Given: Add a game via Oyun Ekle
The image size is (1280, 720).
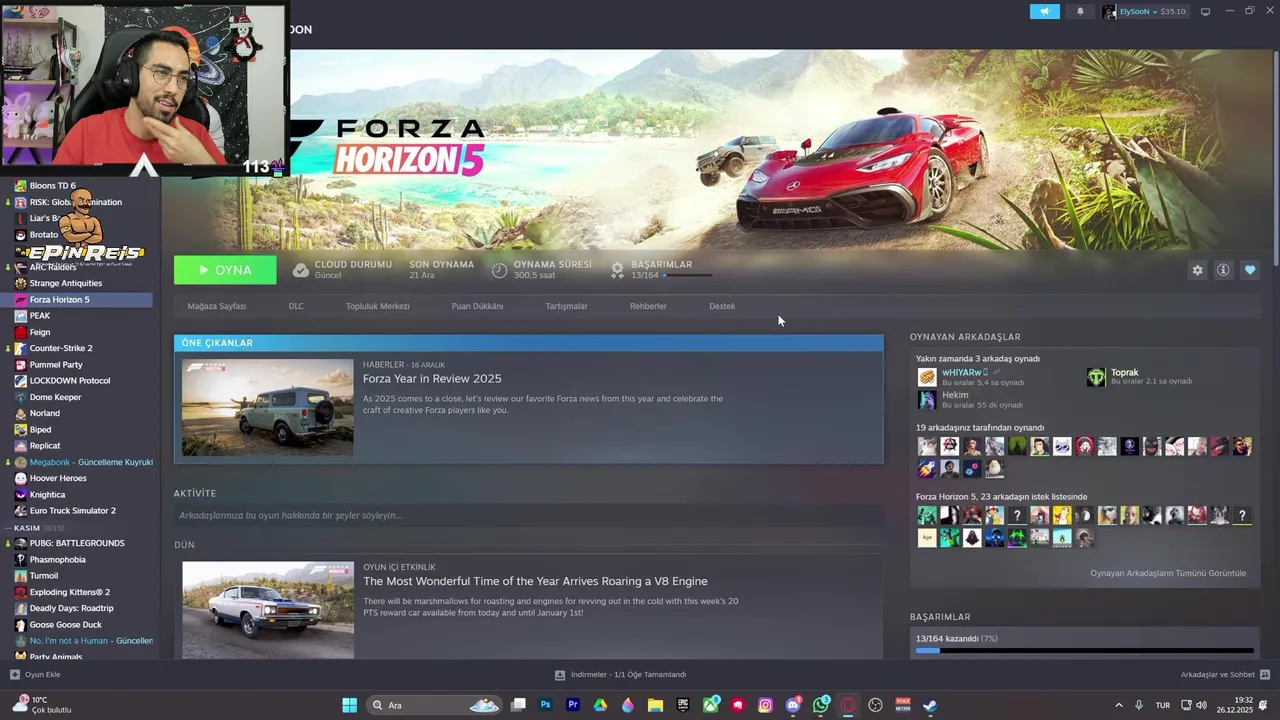Looking at the screenshot, I should point(36,675).
